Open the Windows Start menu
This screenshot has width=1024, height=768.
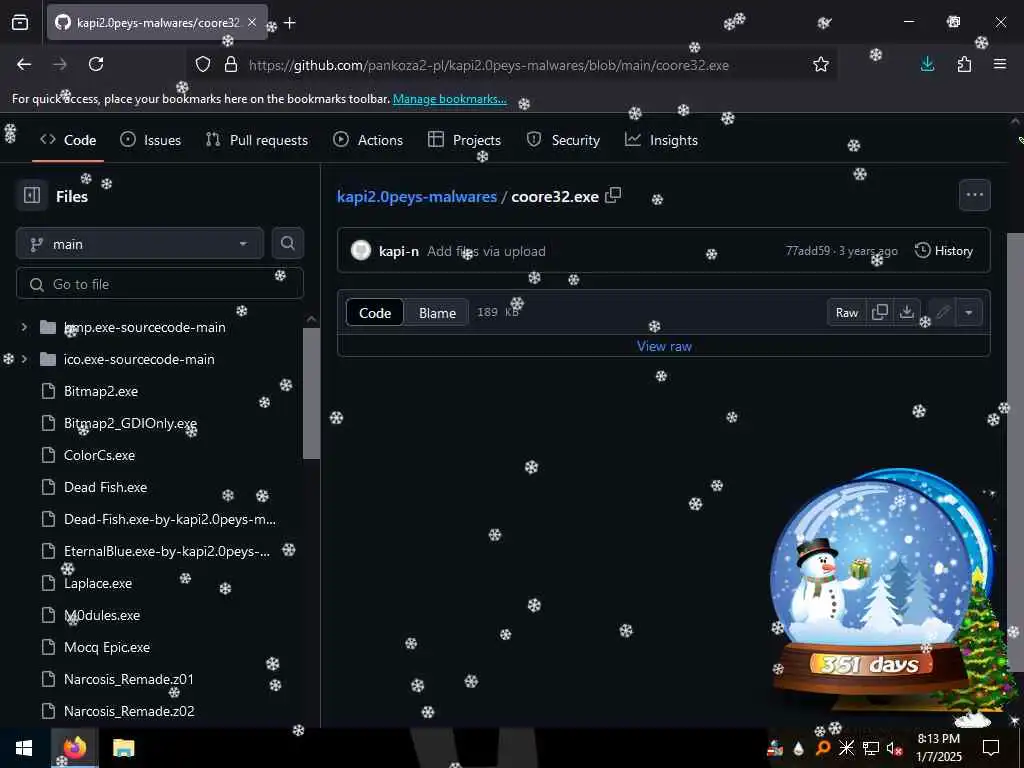(24, 748)
